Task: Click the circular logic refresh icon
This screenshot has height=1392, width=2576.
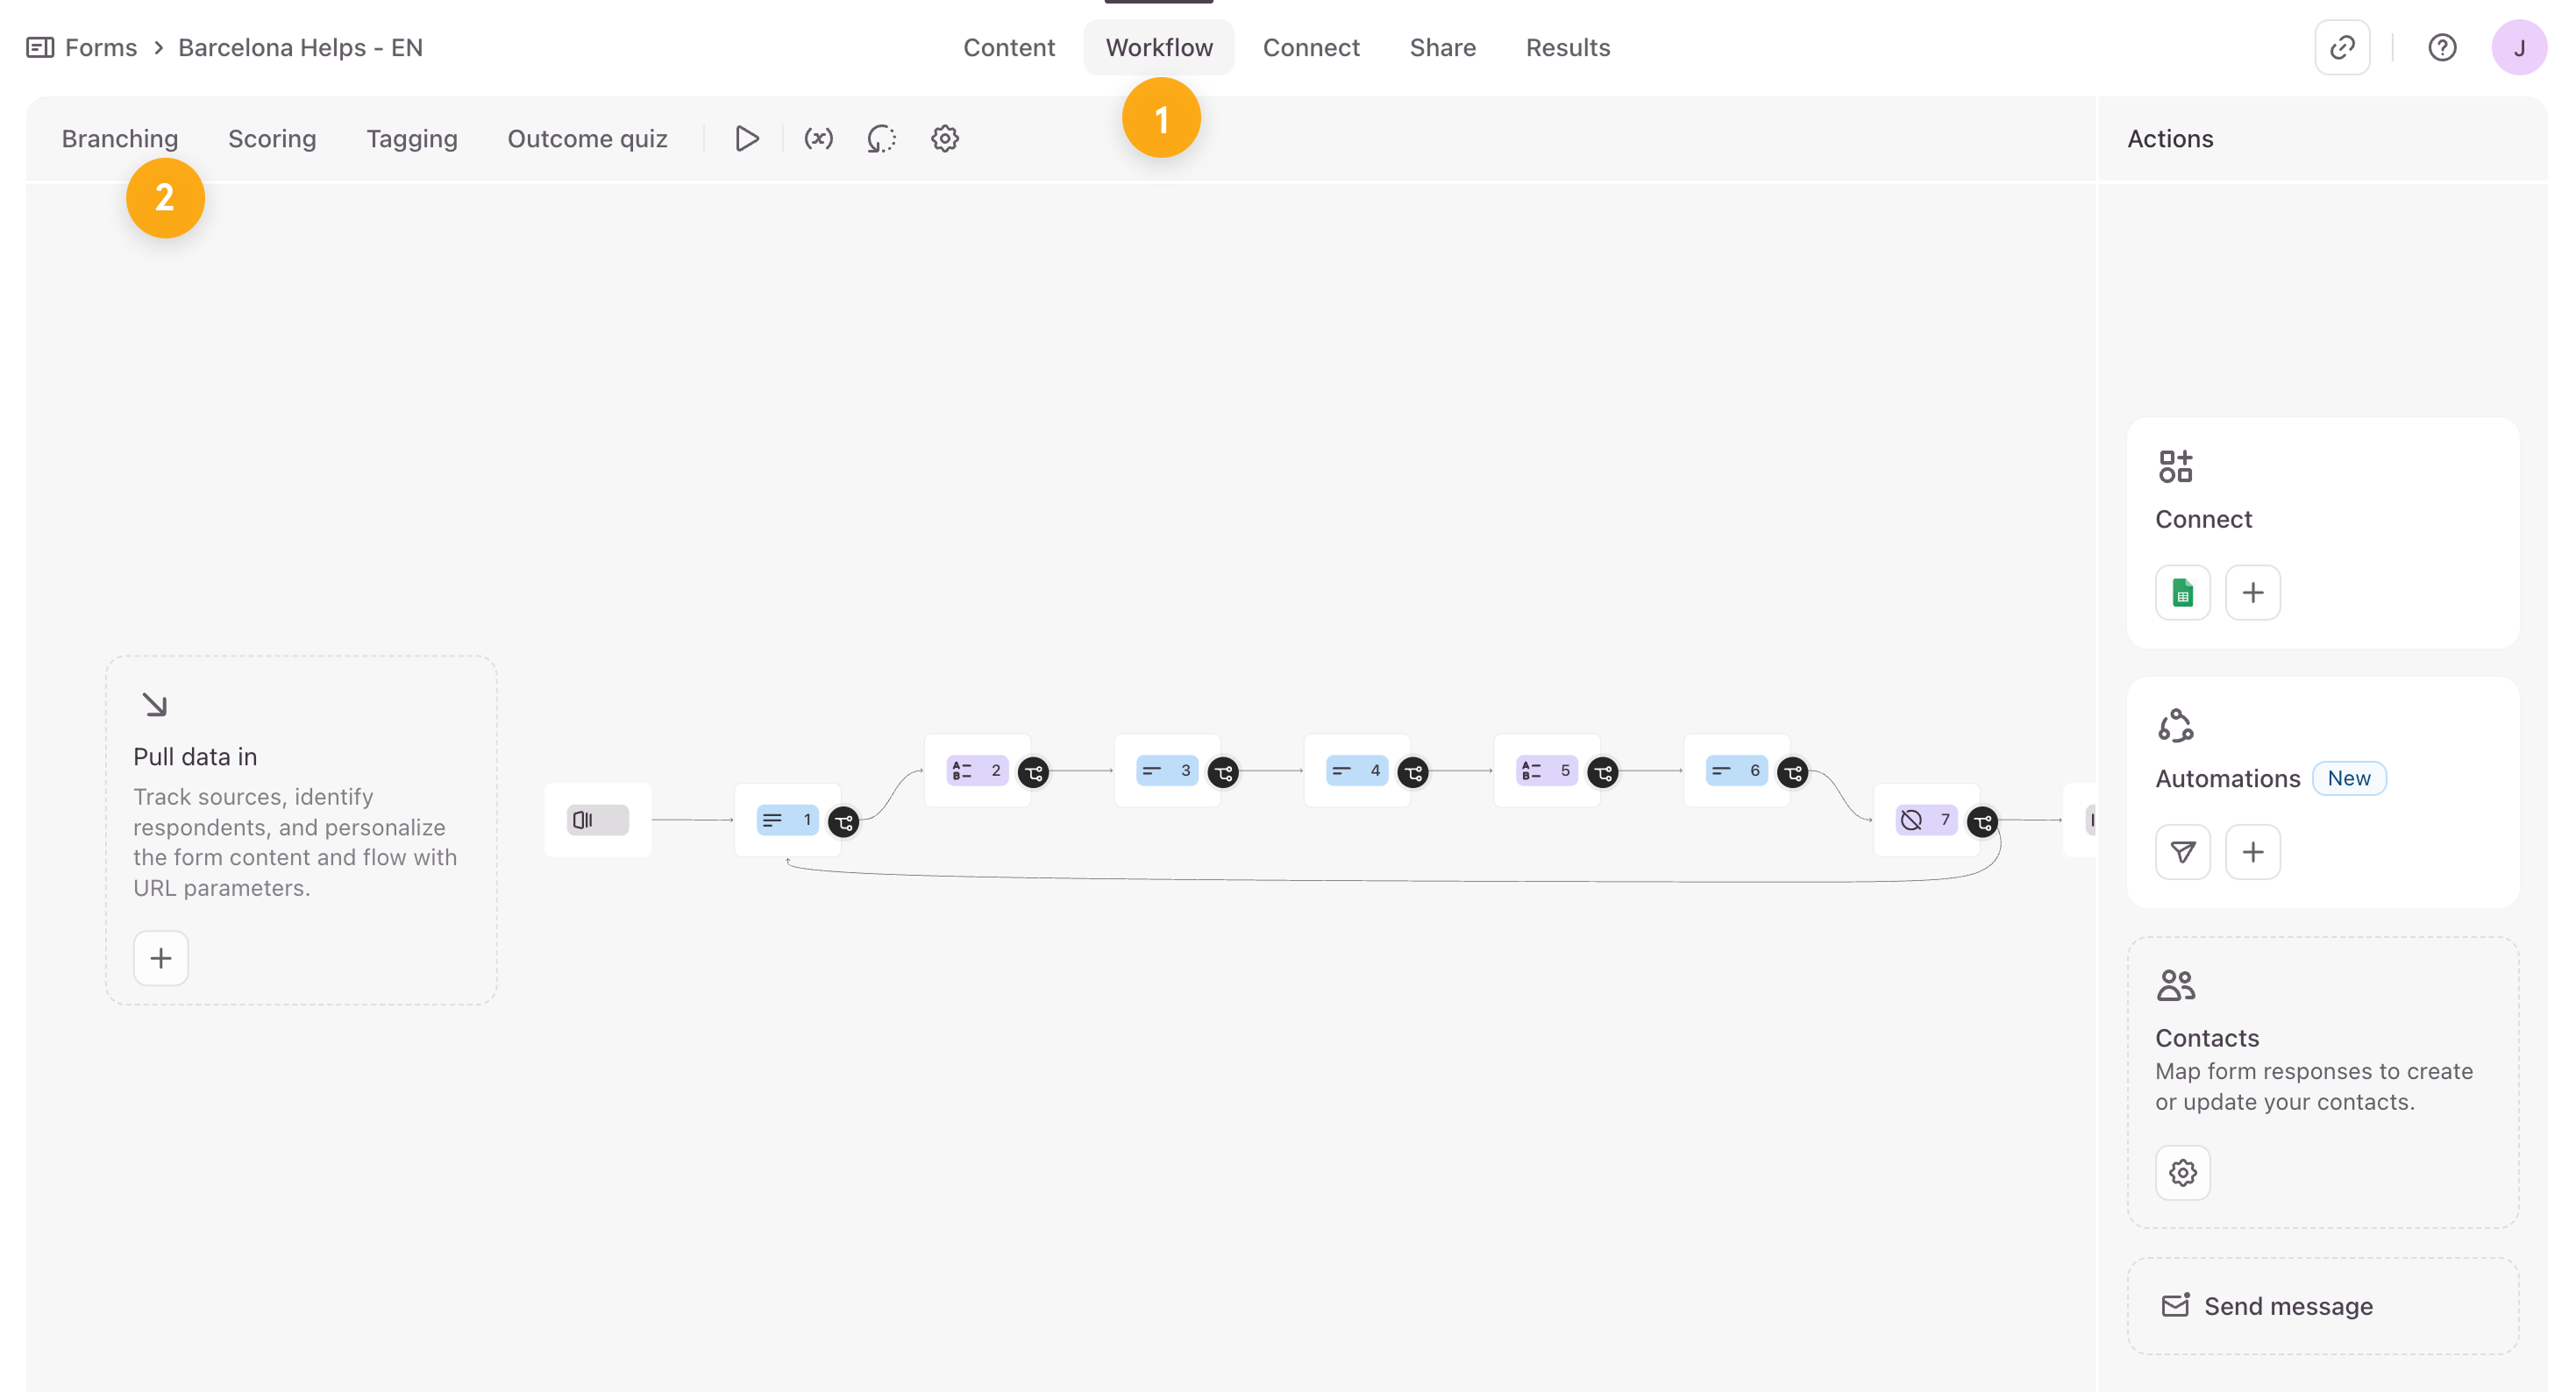Action: click(x=881, y=138)
